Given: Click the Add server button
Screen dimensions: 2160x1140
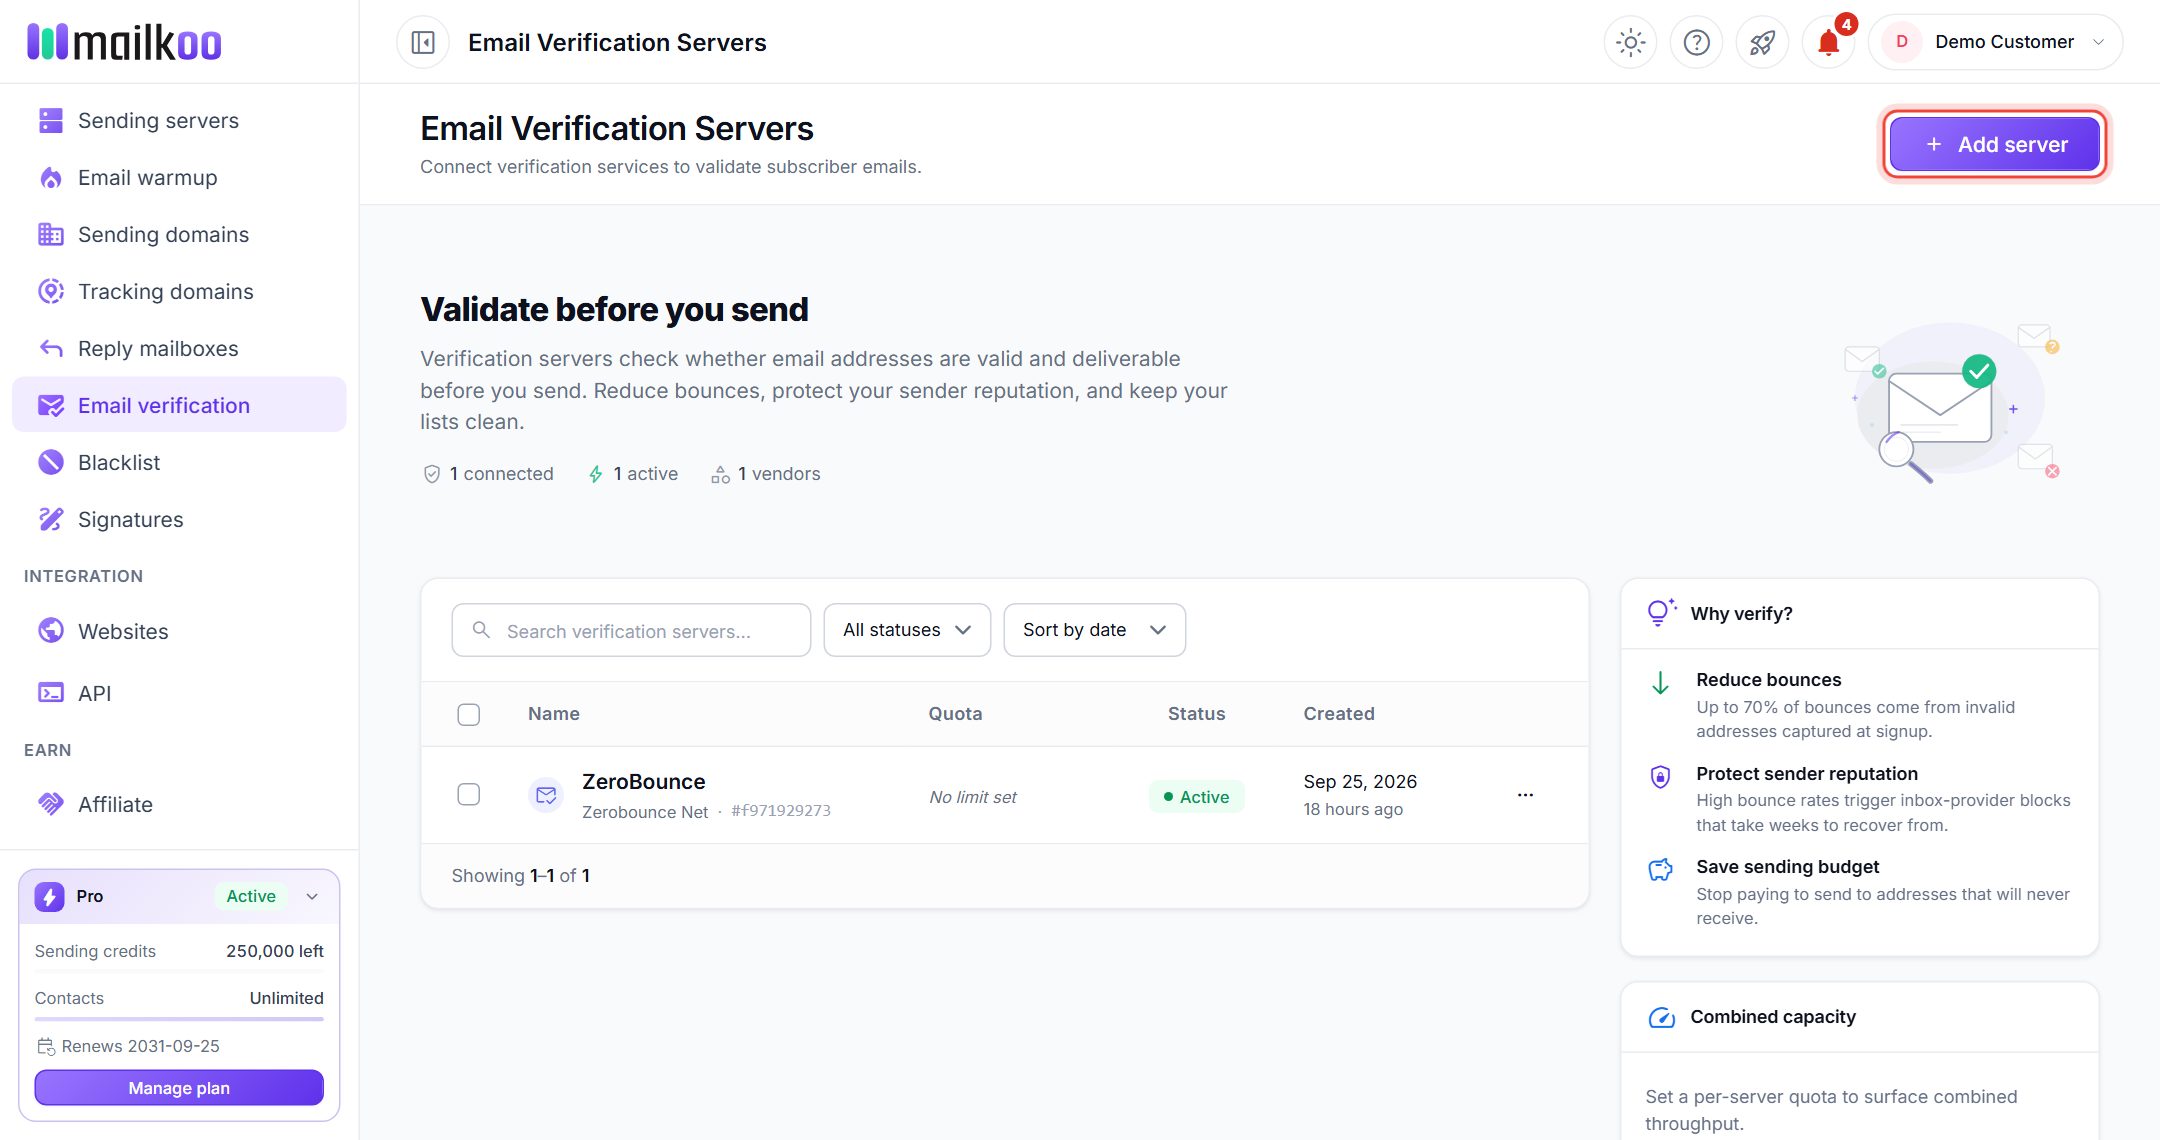Looking at the screenshot, I should pos(1994,144).
